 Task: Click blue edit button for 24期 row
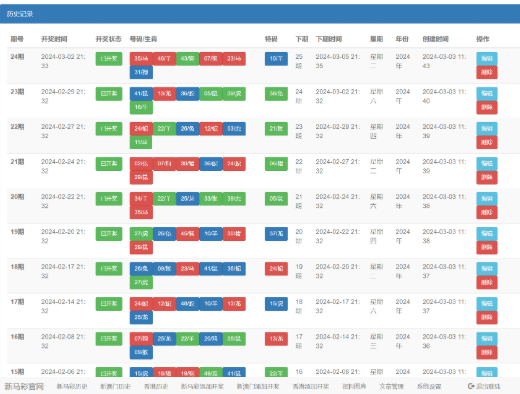click(487, 59)
